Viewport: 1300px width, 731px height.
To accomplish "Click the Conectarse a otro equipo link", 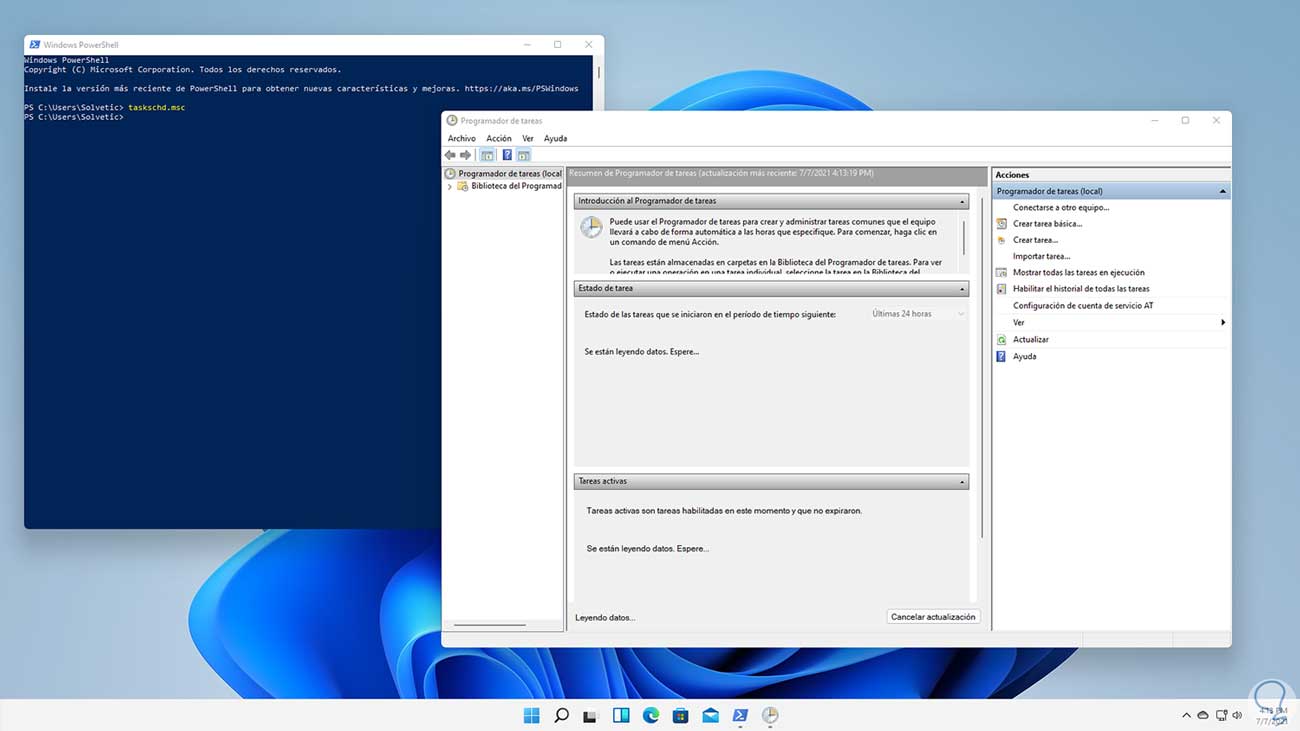I will point(1060,207).
